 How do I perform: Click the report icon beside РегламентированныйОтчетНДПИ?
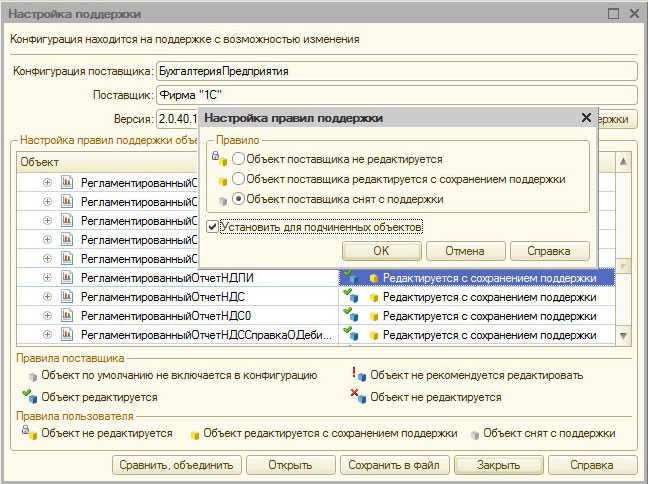point(68,278)
